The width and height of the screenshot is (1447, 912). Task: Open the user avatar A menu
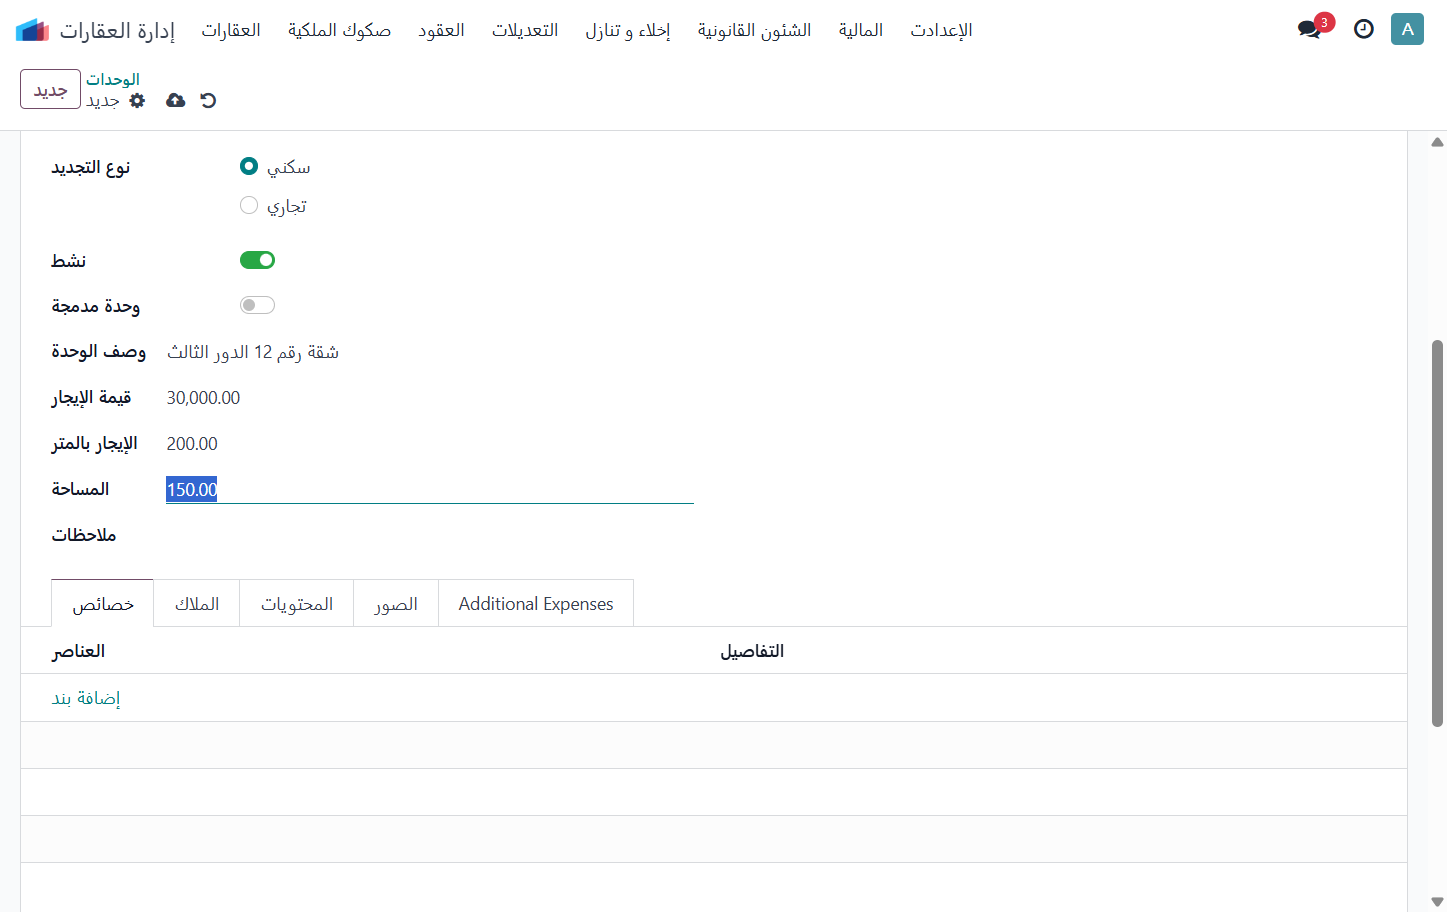click(1407, 29)
